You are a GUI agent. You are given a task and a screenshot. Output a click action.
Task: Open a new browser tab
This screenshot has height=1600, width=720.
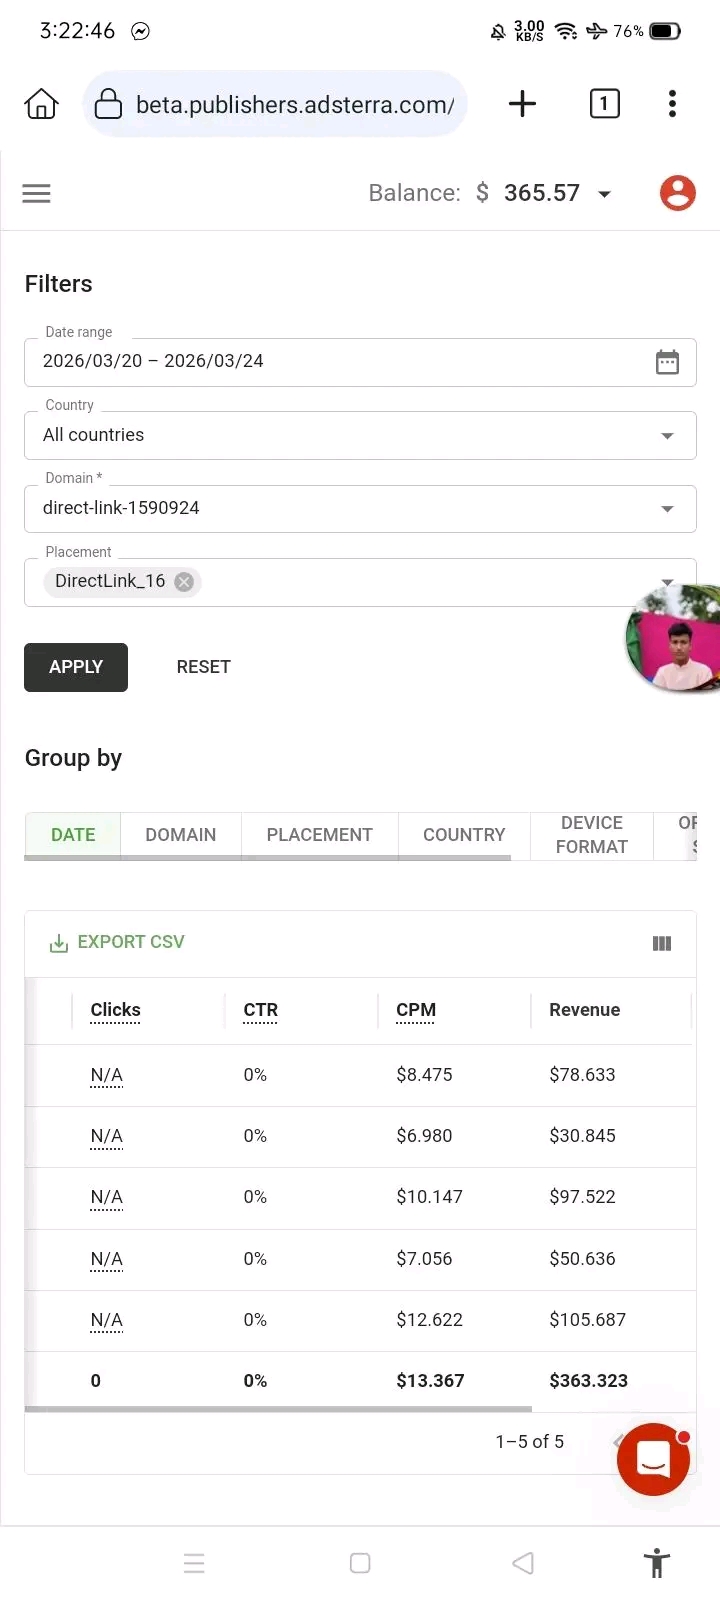click(x=522, y=104)
